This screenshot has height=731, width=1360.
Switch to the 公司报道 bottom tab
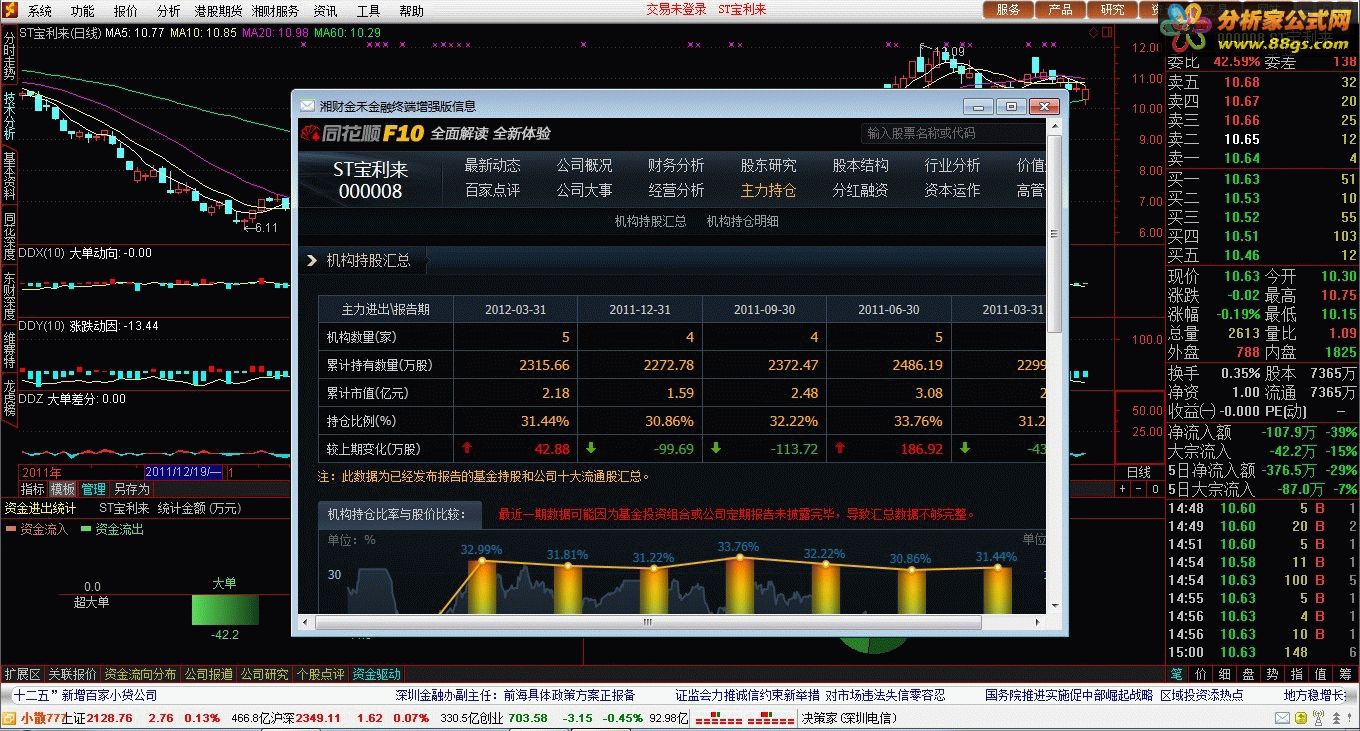click(x=208, y=674)
